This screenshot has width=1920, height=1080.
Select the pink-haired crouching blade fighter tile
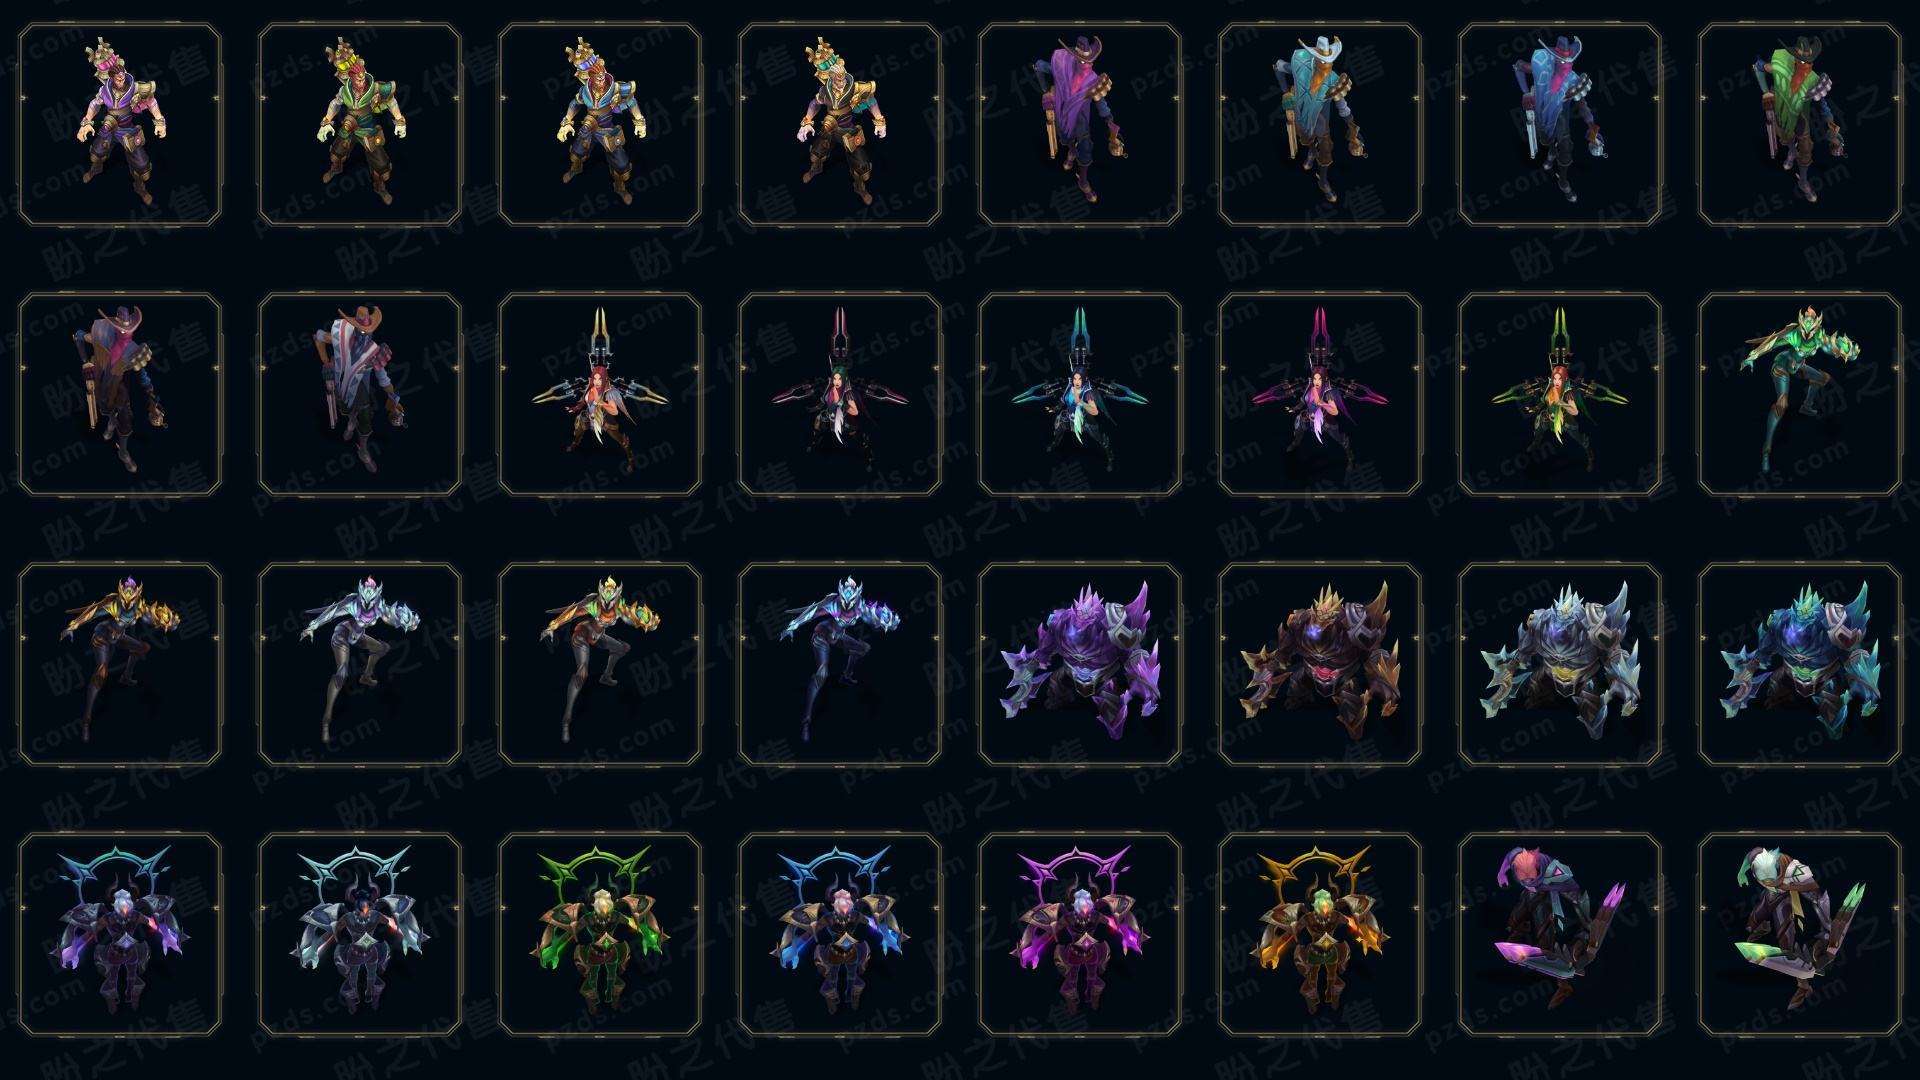[x=1560, y=934]
